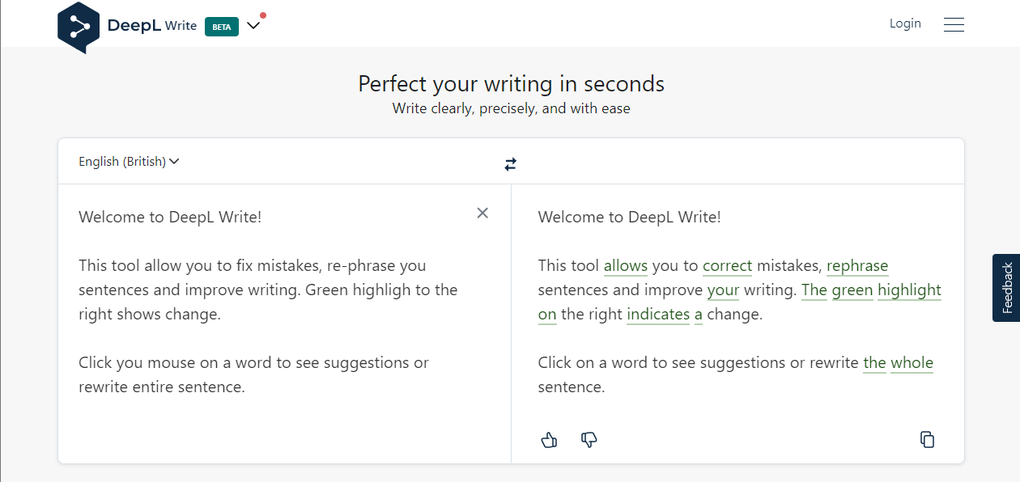Expand the DeepL Write product dropdown
The height and width of the screenshot is (482, 1020).
253,27
